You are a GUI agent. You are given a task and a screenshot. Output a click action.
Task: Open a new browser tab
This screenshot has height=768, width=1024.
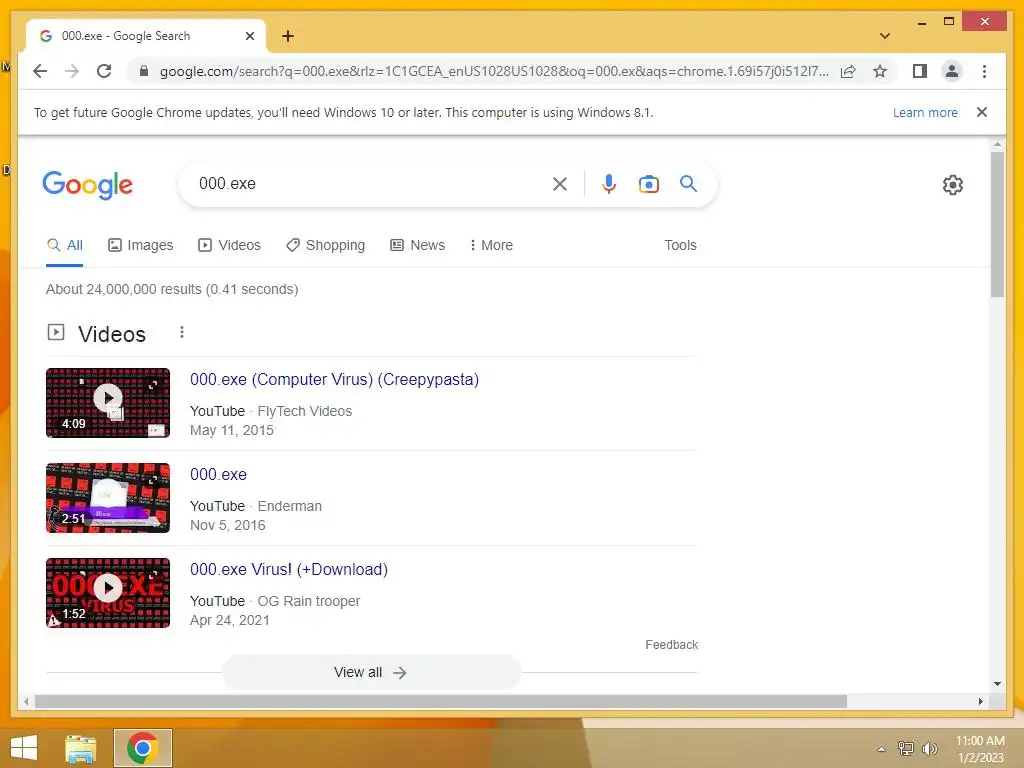(288, 36)
